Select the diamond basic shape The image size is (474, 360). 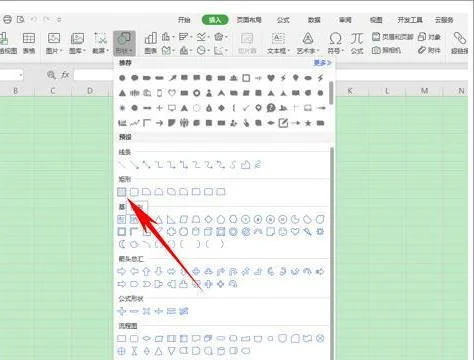click(208, 219)
